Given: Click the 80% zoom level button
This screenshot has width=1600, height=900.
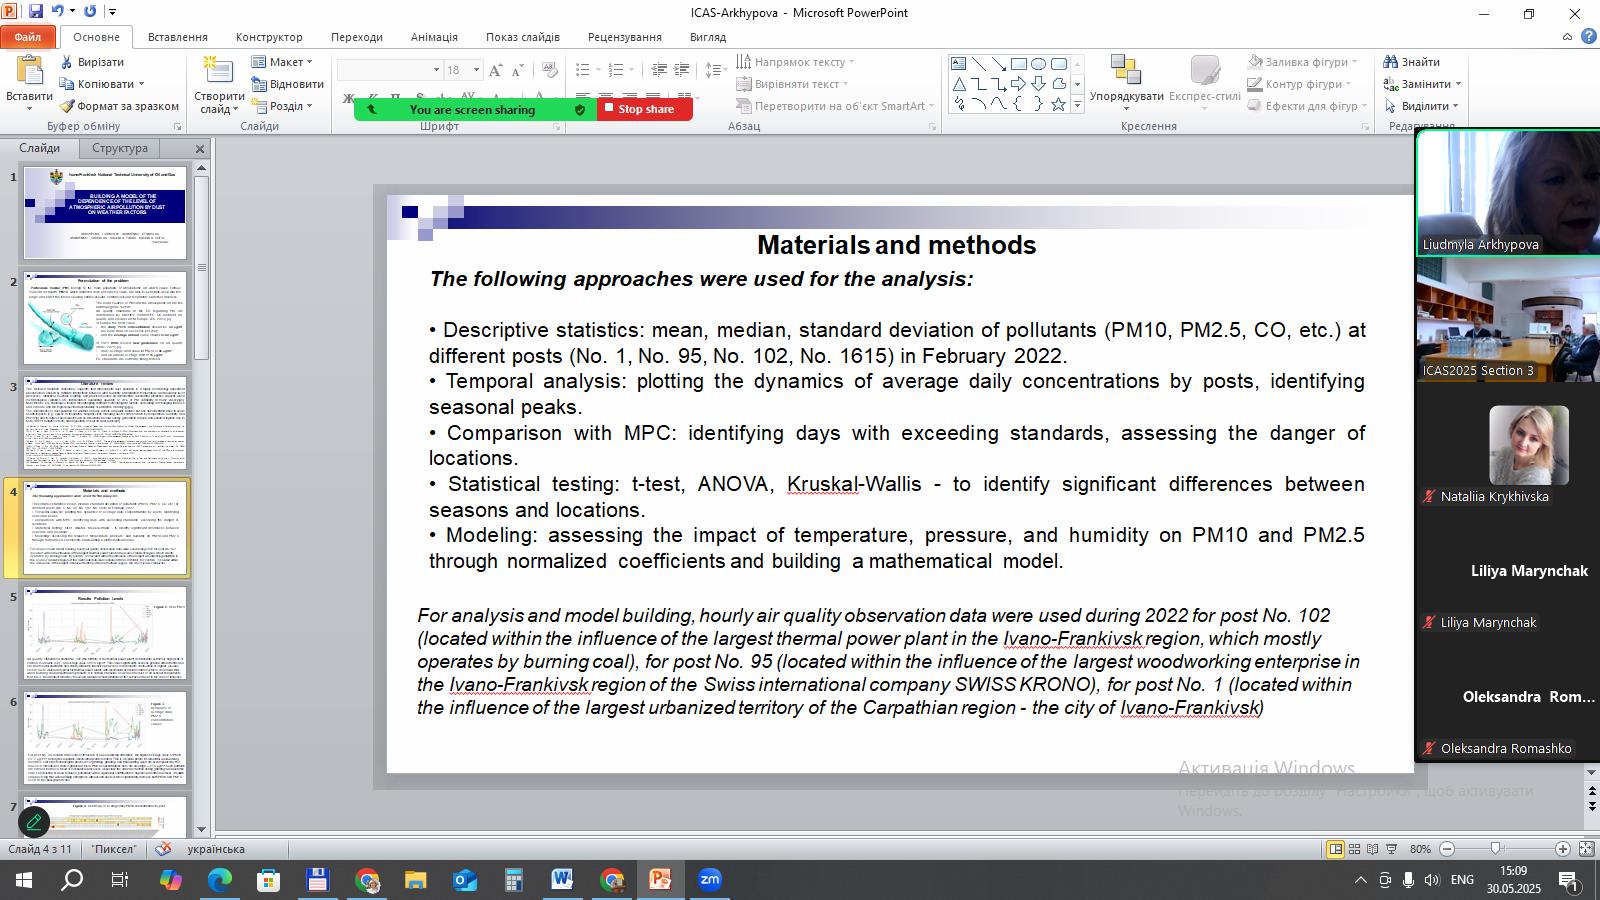Looking at the screenshot, I should coord(1420,849).
